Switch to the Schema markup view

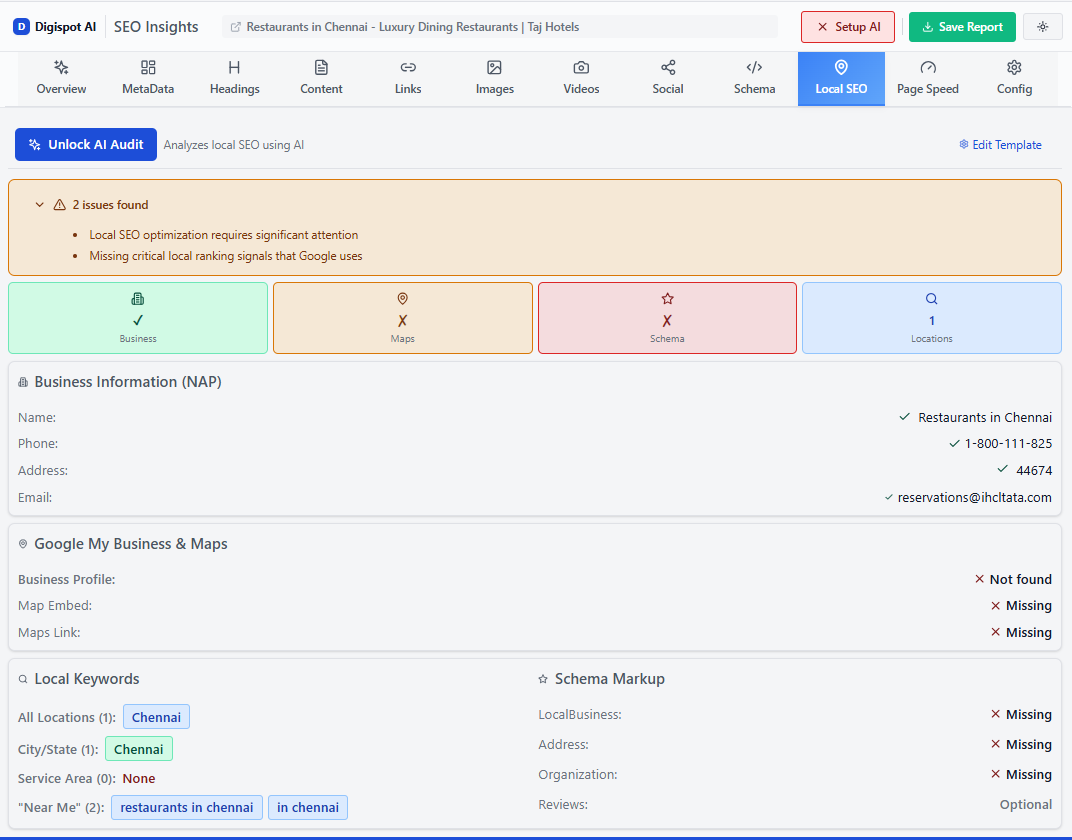pyautogui.click(x=754, y=77)
